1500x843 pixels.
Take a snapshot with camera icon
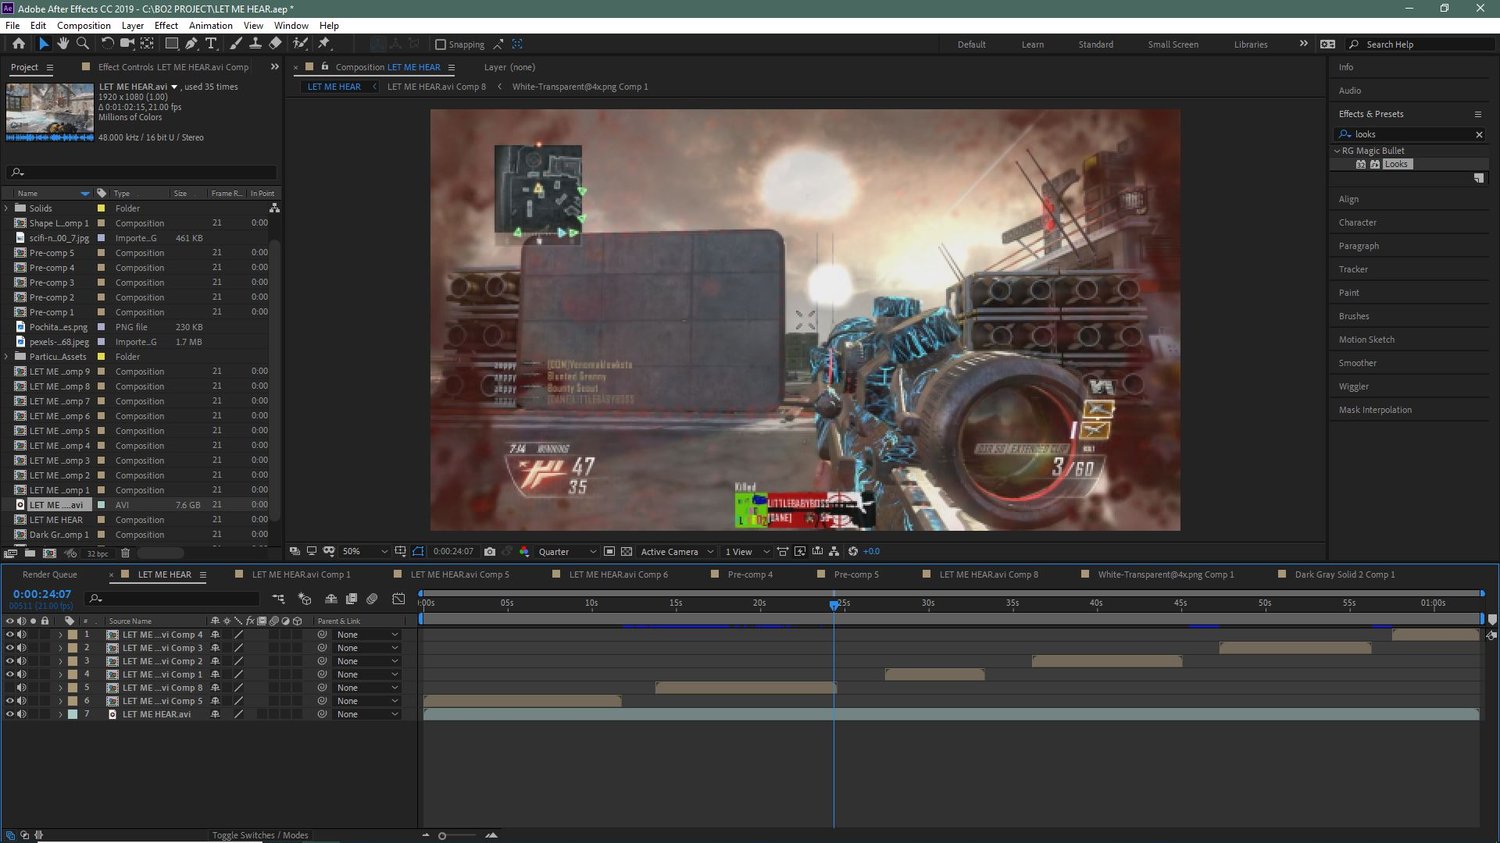tap(489, 552)
